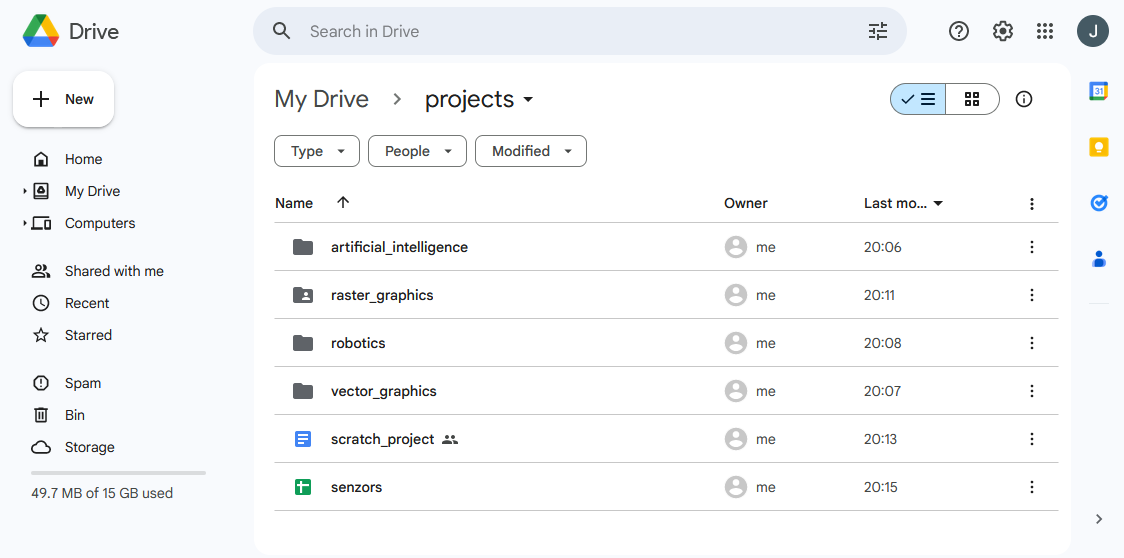Show advanced search options icon

click(877, 31)
